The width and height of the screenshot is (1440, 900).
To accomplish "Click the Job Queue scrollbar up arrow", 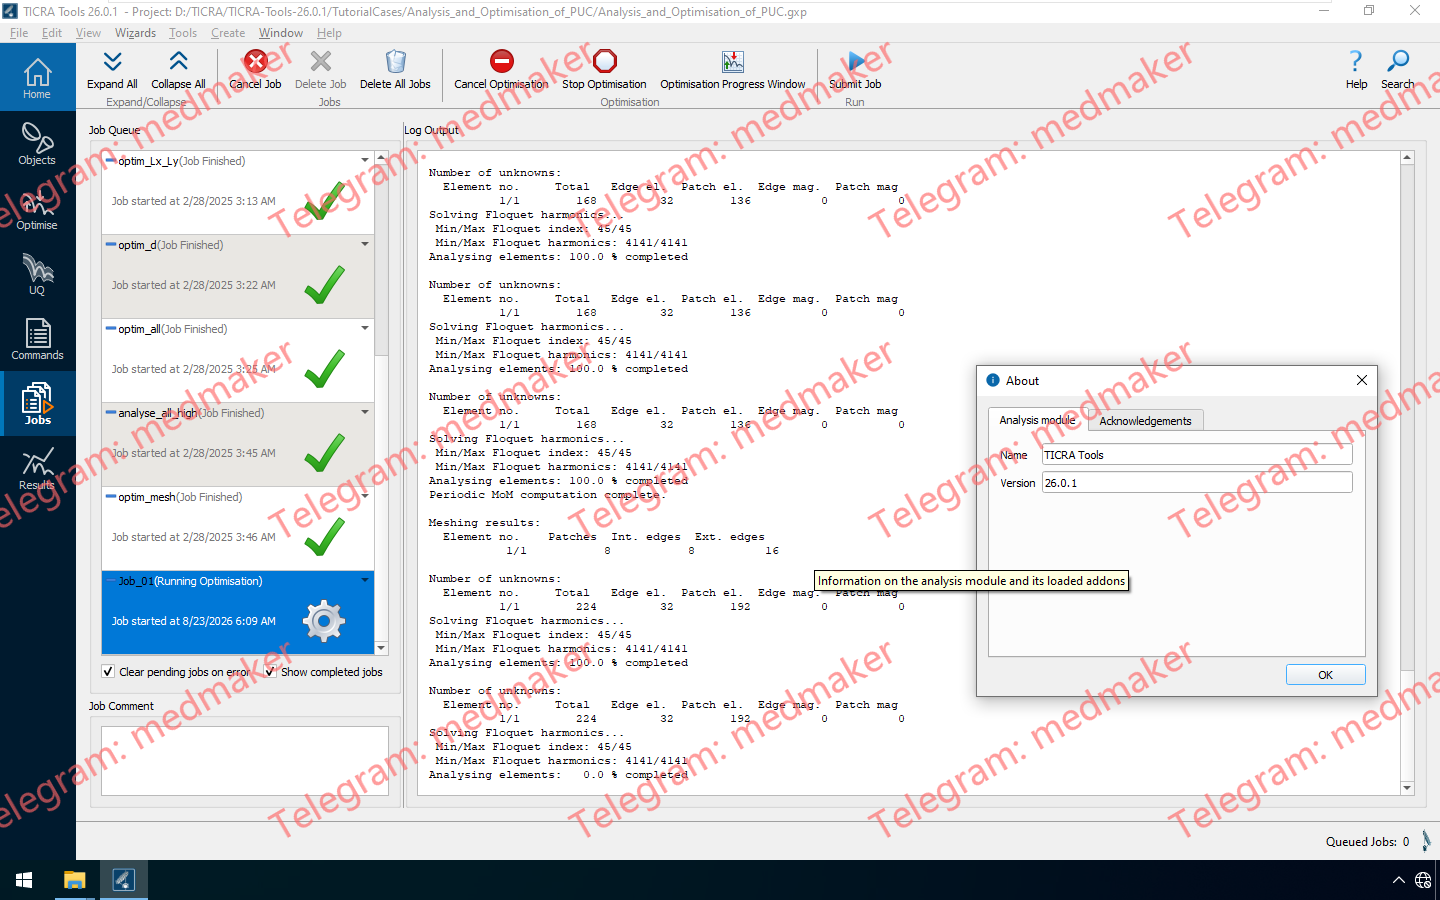I will 381,158.
